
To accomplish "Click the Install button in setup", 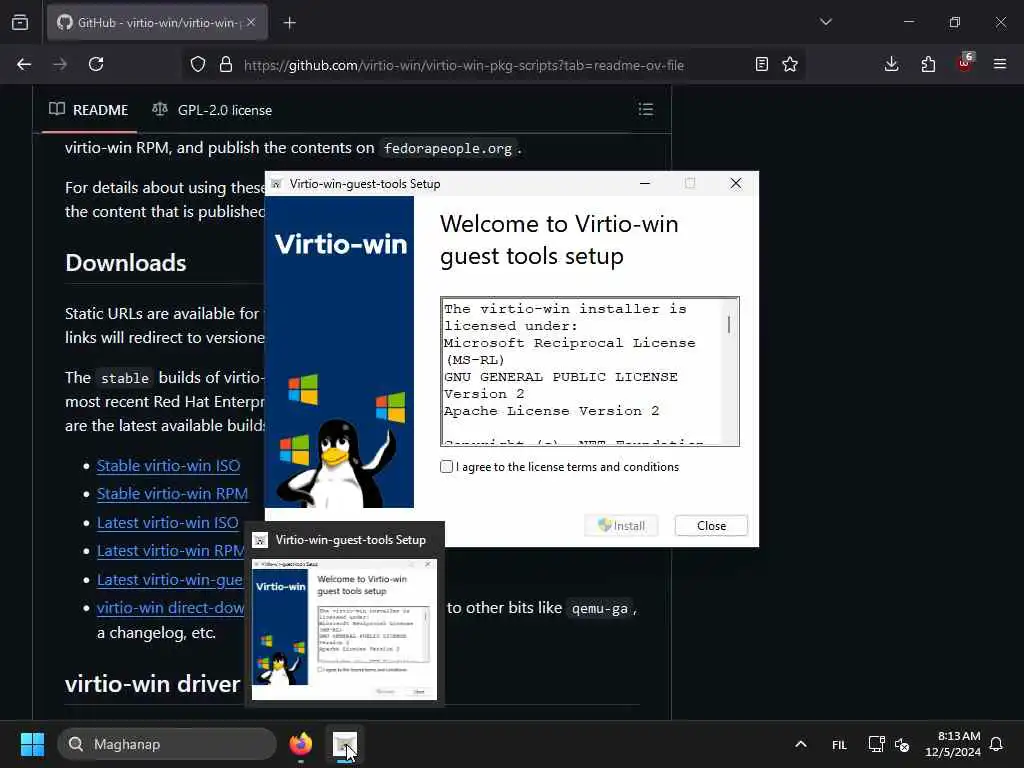I will click(x=621, y=526).
